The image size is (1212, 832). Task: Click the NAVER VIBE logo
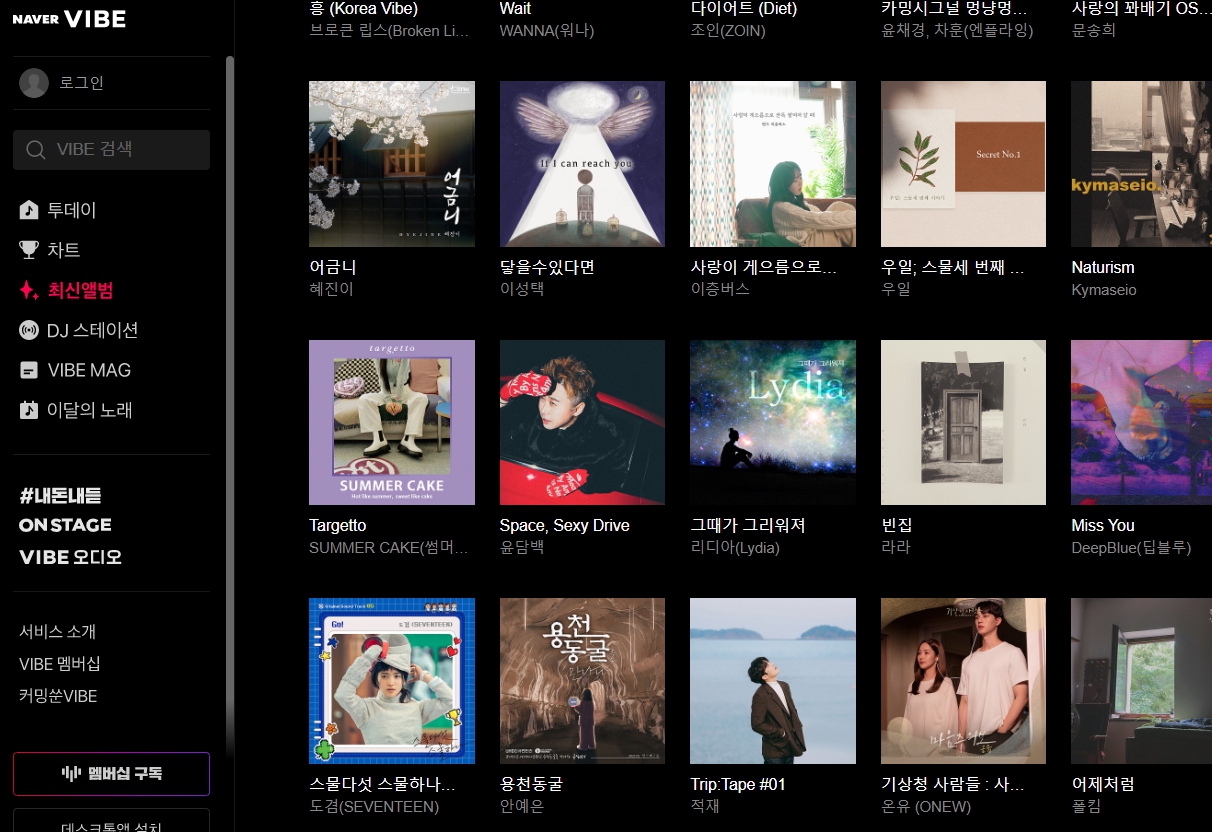(69, 18)
